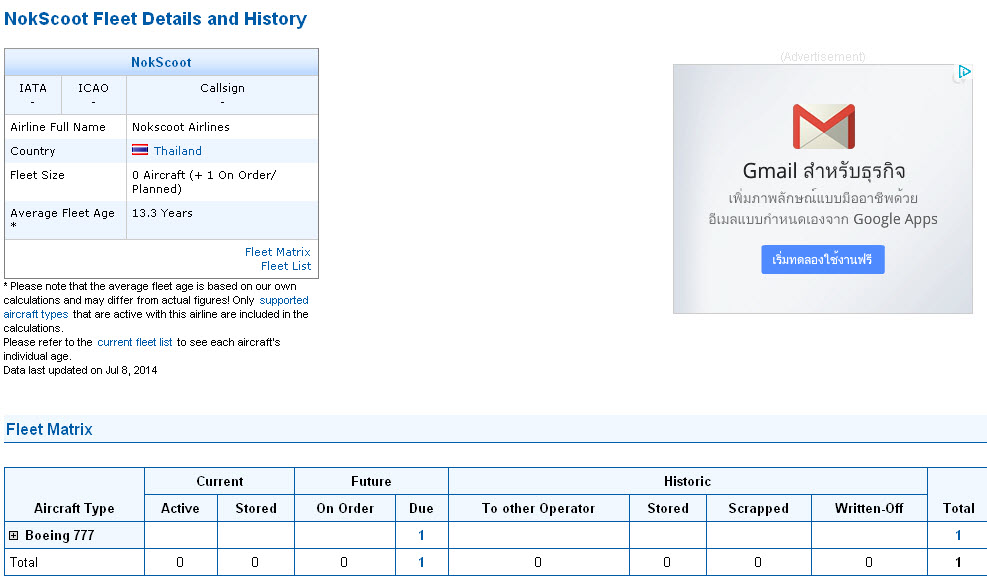The width and height of the screenshot is (987, 588).
Task: Open supported aircraft types link
Action: click(156, 307)
